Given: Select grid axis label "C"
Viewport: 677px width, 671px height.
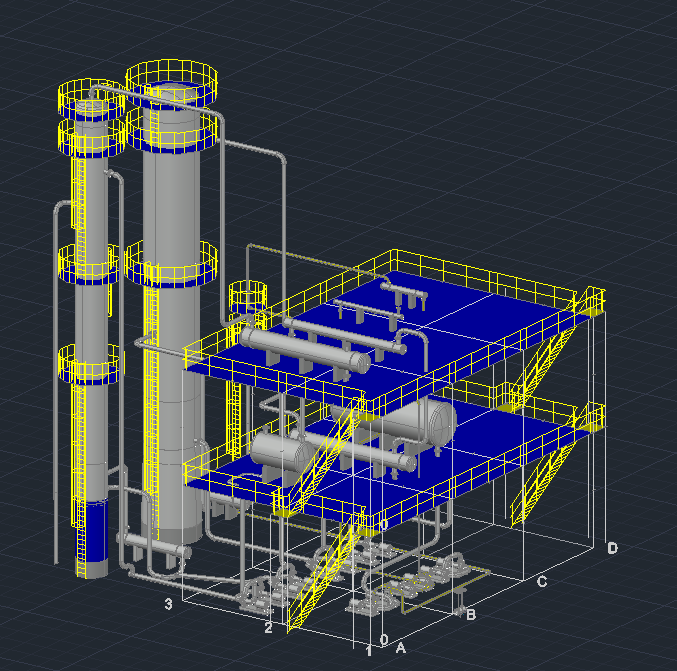Looking at the screenshot, I should (x=542, y=582).
